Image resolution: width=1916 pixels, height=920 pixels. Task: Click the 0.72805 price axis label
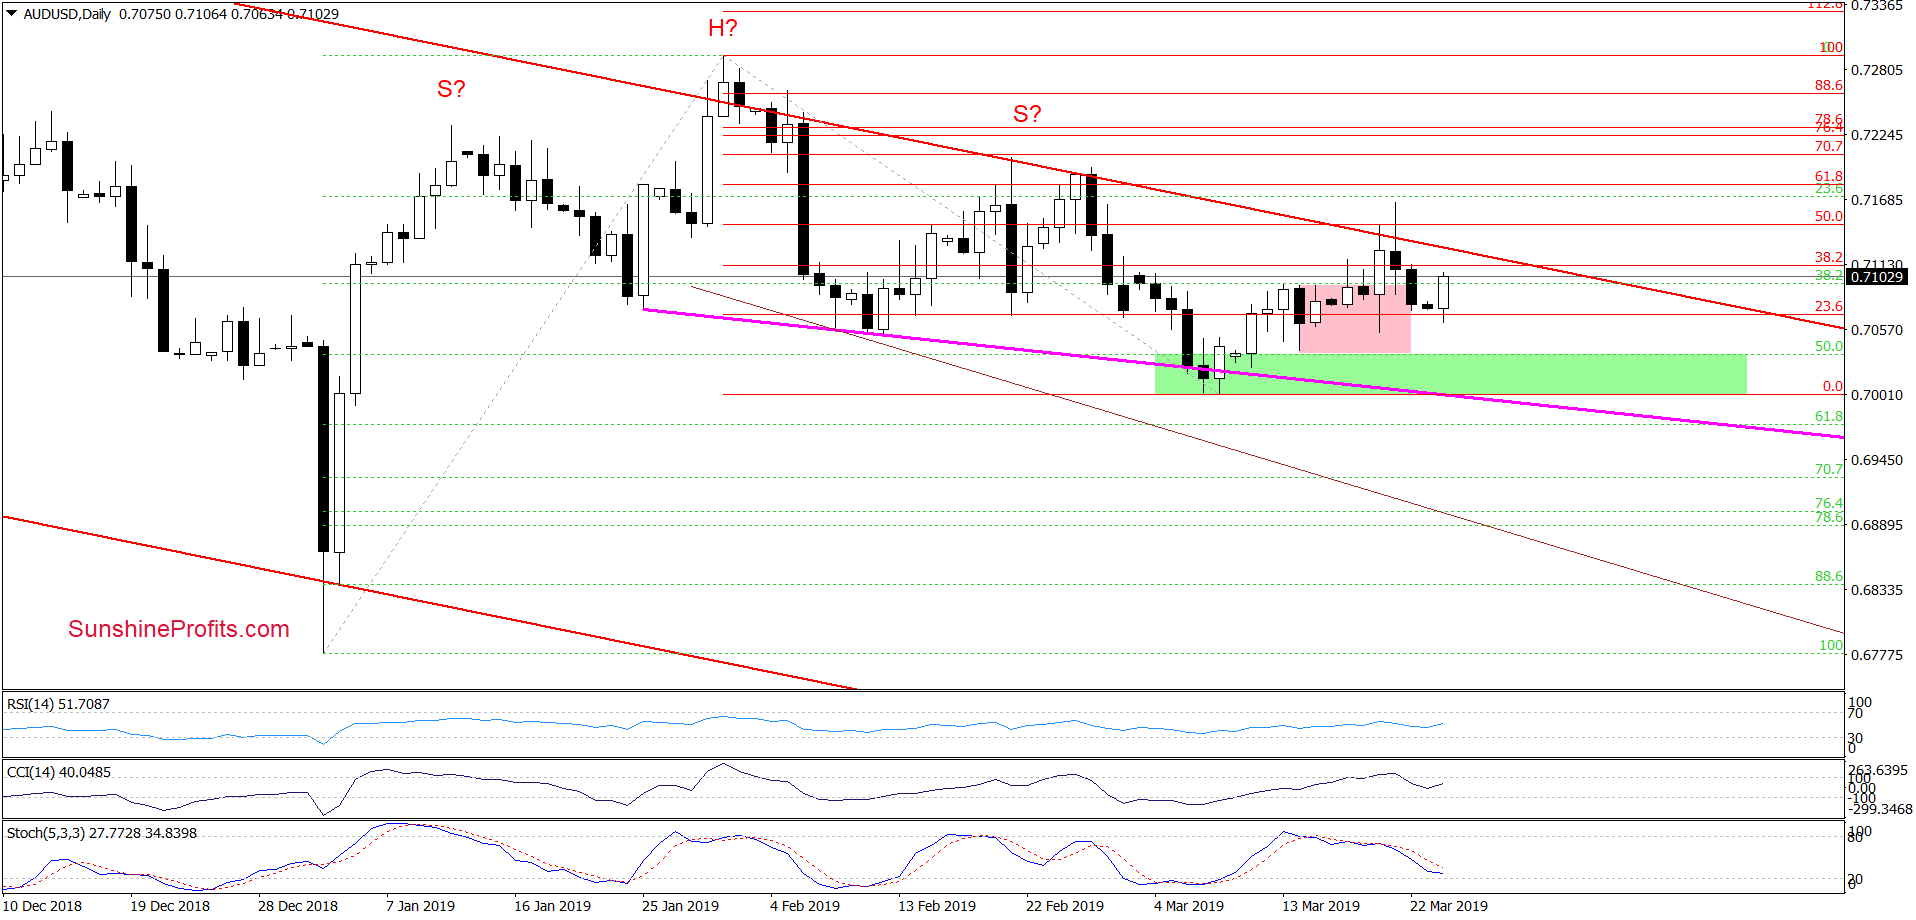point(1877,70)
